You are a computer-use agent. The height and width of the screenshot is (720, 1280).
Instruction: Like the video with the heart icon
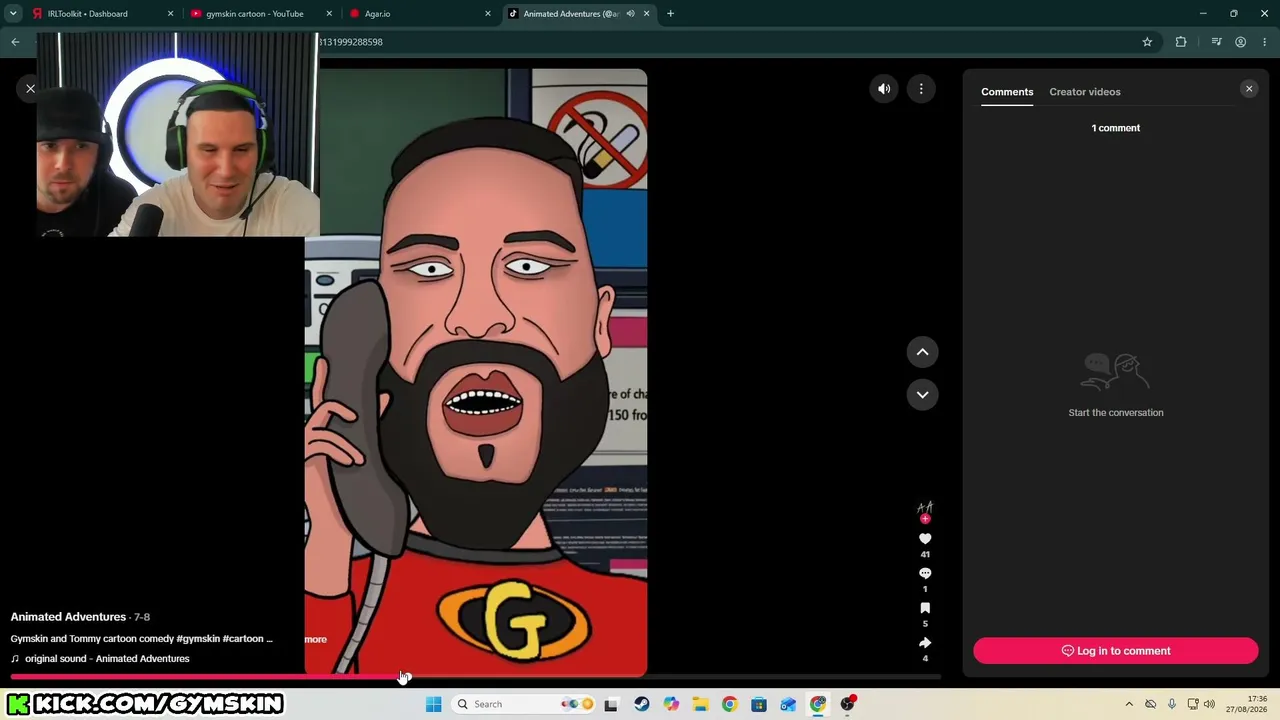tap(925, 539)
